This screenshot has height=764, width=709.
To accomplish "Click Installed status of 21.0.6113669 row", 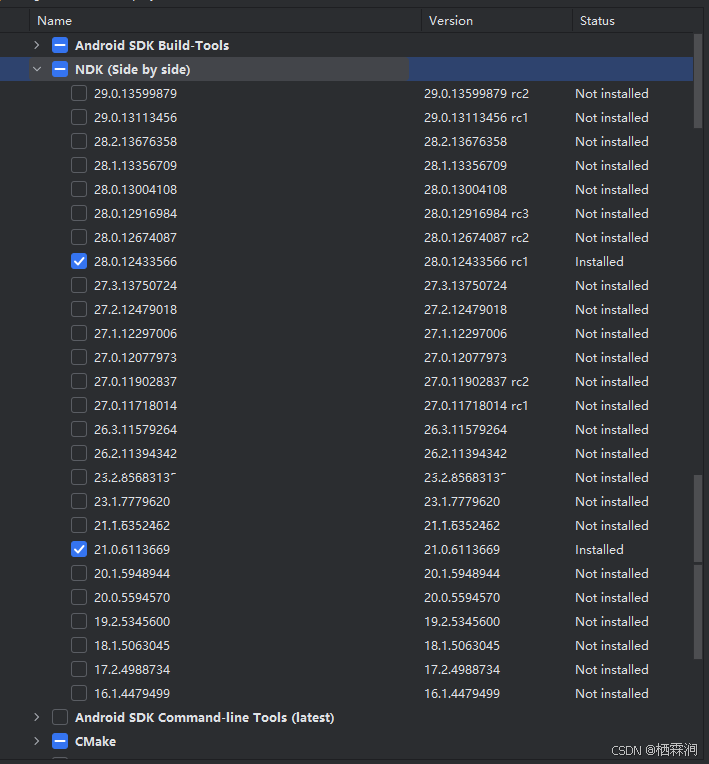I will [599, 549].
